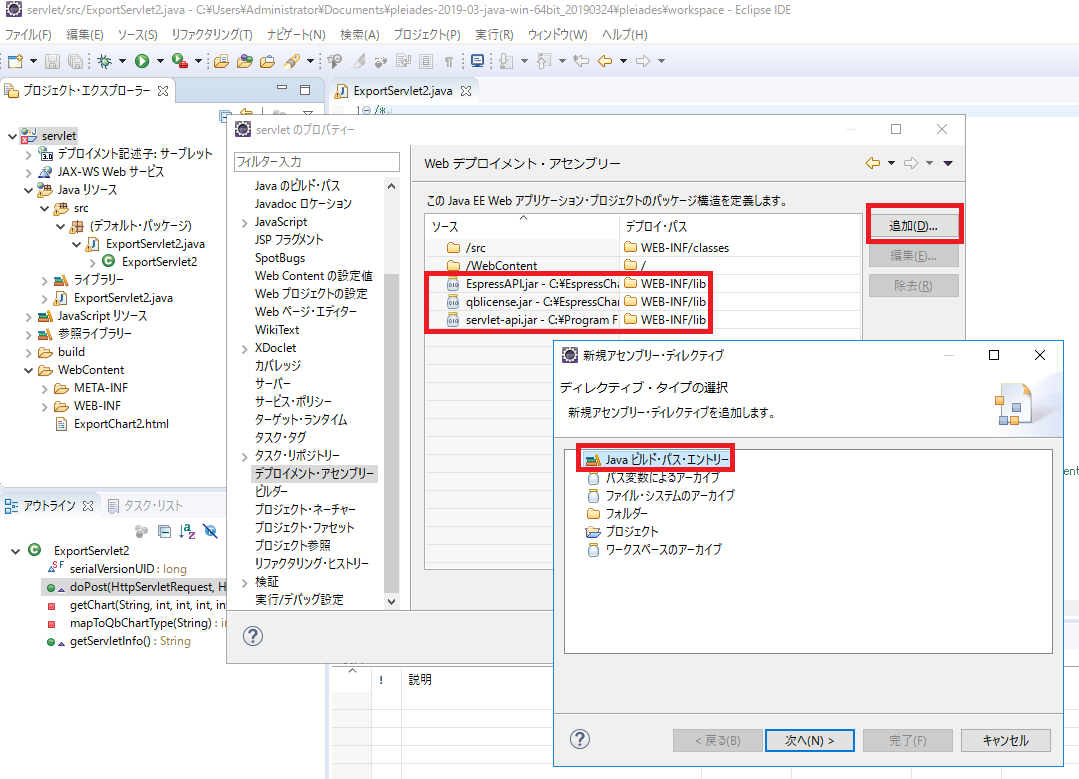Open the Run dropdown arrow next to play icon
The width and height of the screenshot is (1079, 779).
click(159, 62)
